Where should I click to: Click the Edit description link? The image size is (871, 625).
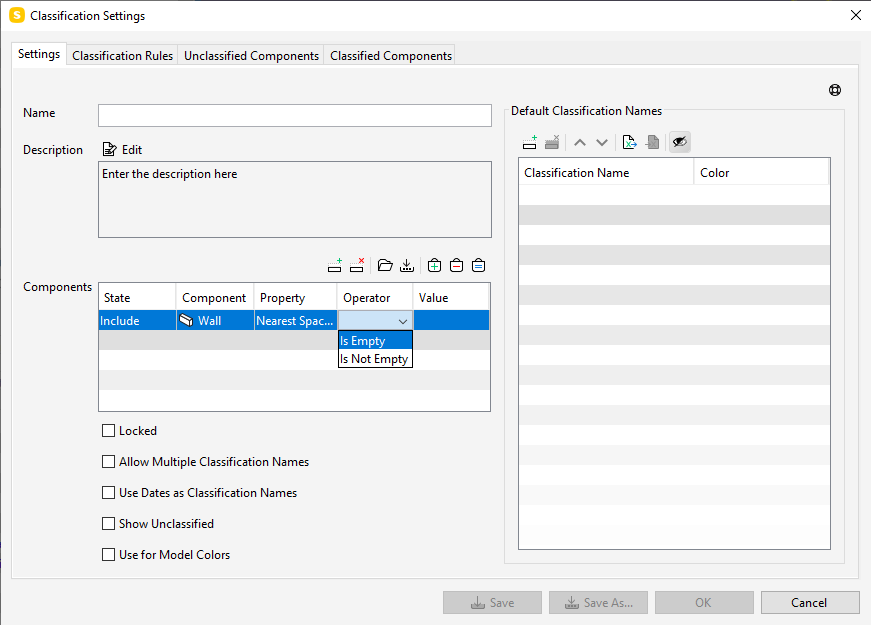tap(132, 150)
